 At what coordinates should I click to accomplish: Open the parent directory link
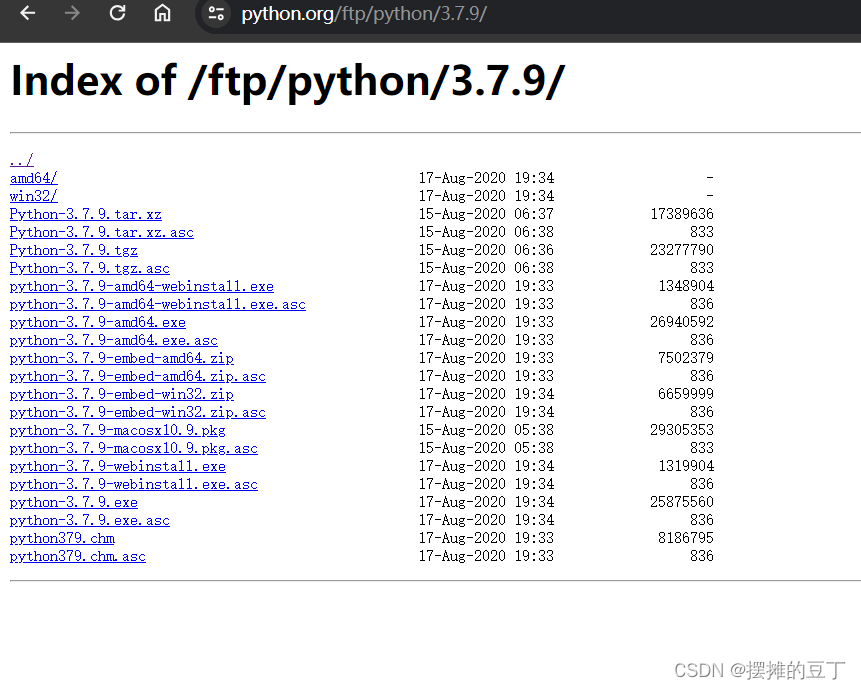point(21,159)
